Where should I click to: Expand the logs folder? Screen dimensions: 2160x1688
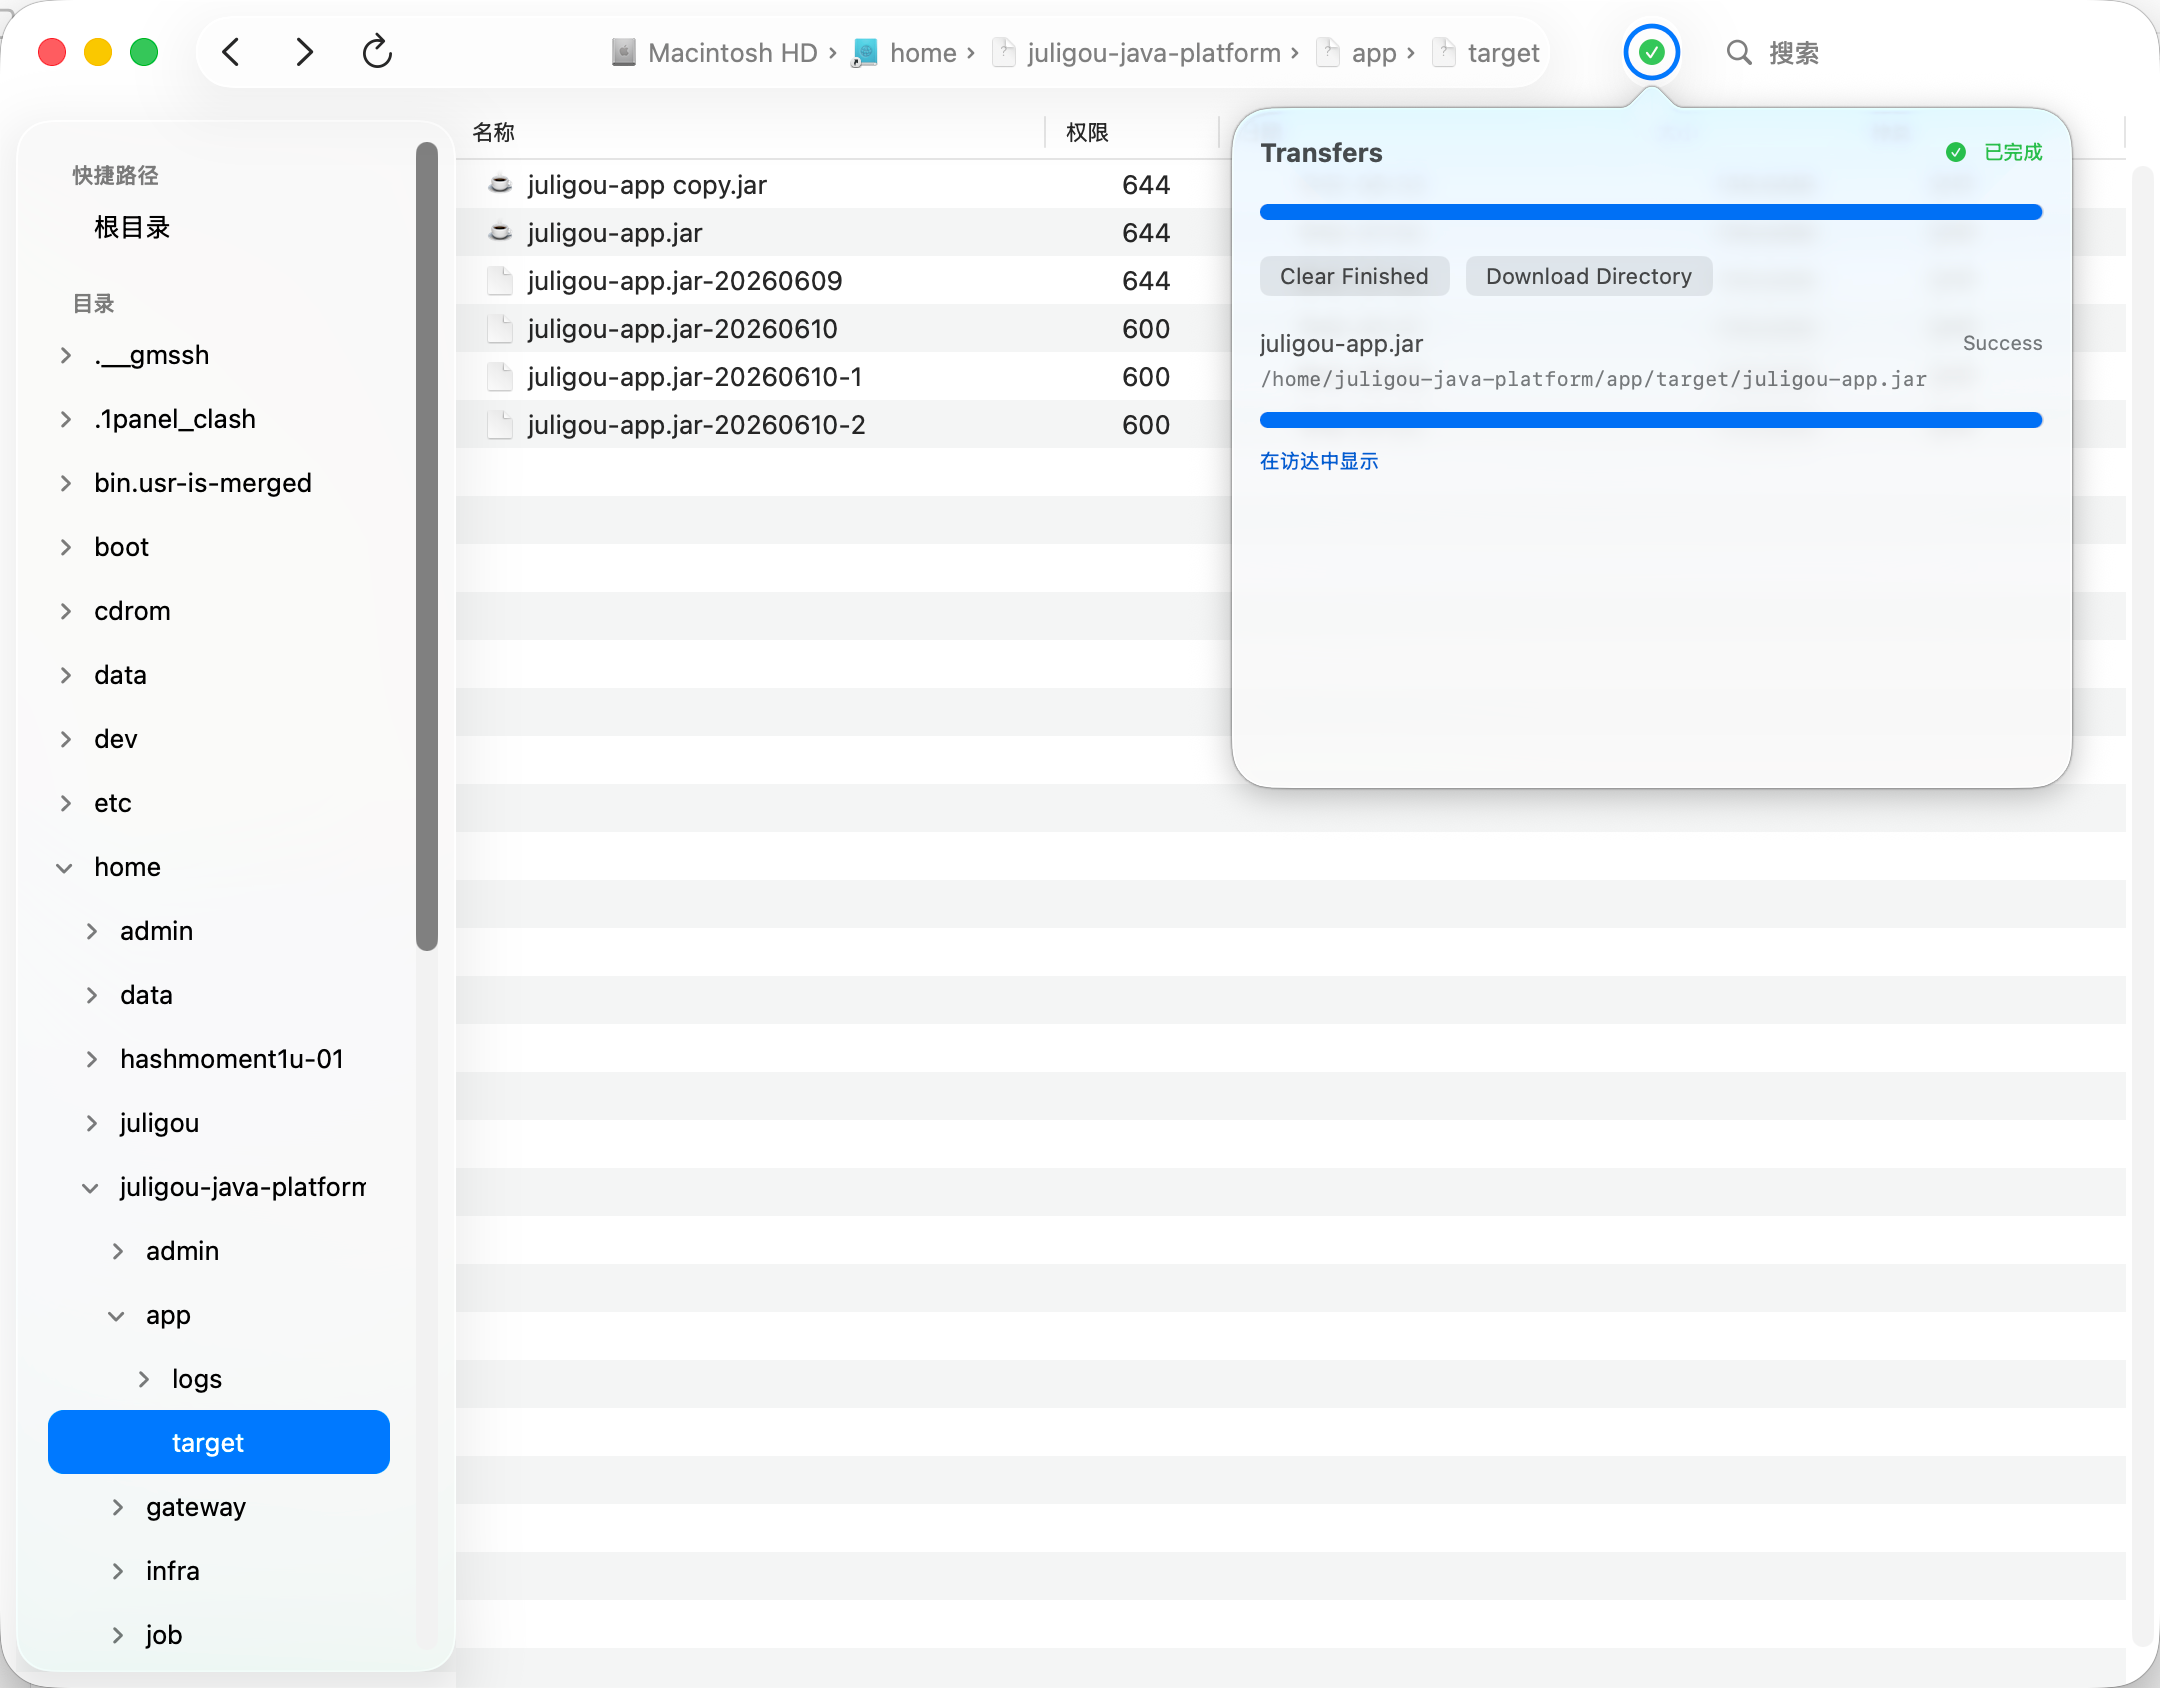144,1379
